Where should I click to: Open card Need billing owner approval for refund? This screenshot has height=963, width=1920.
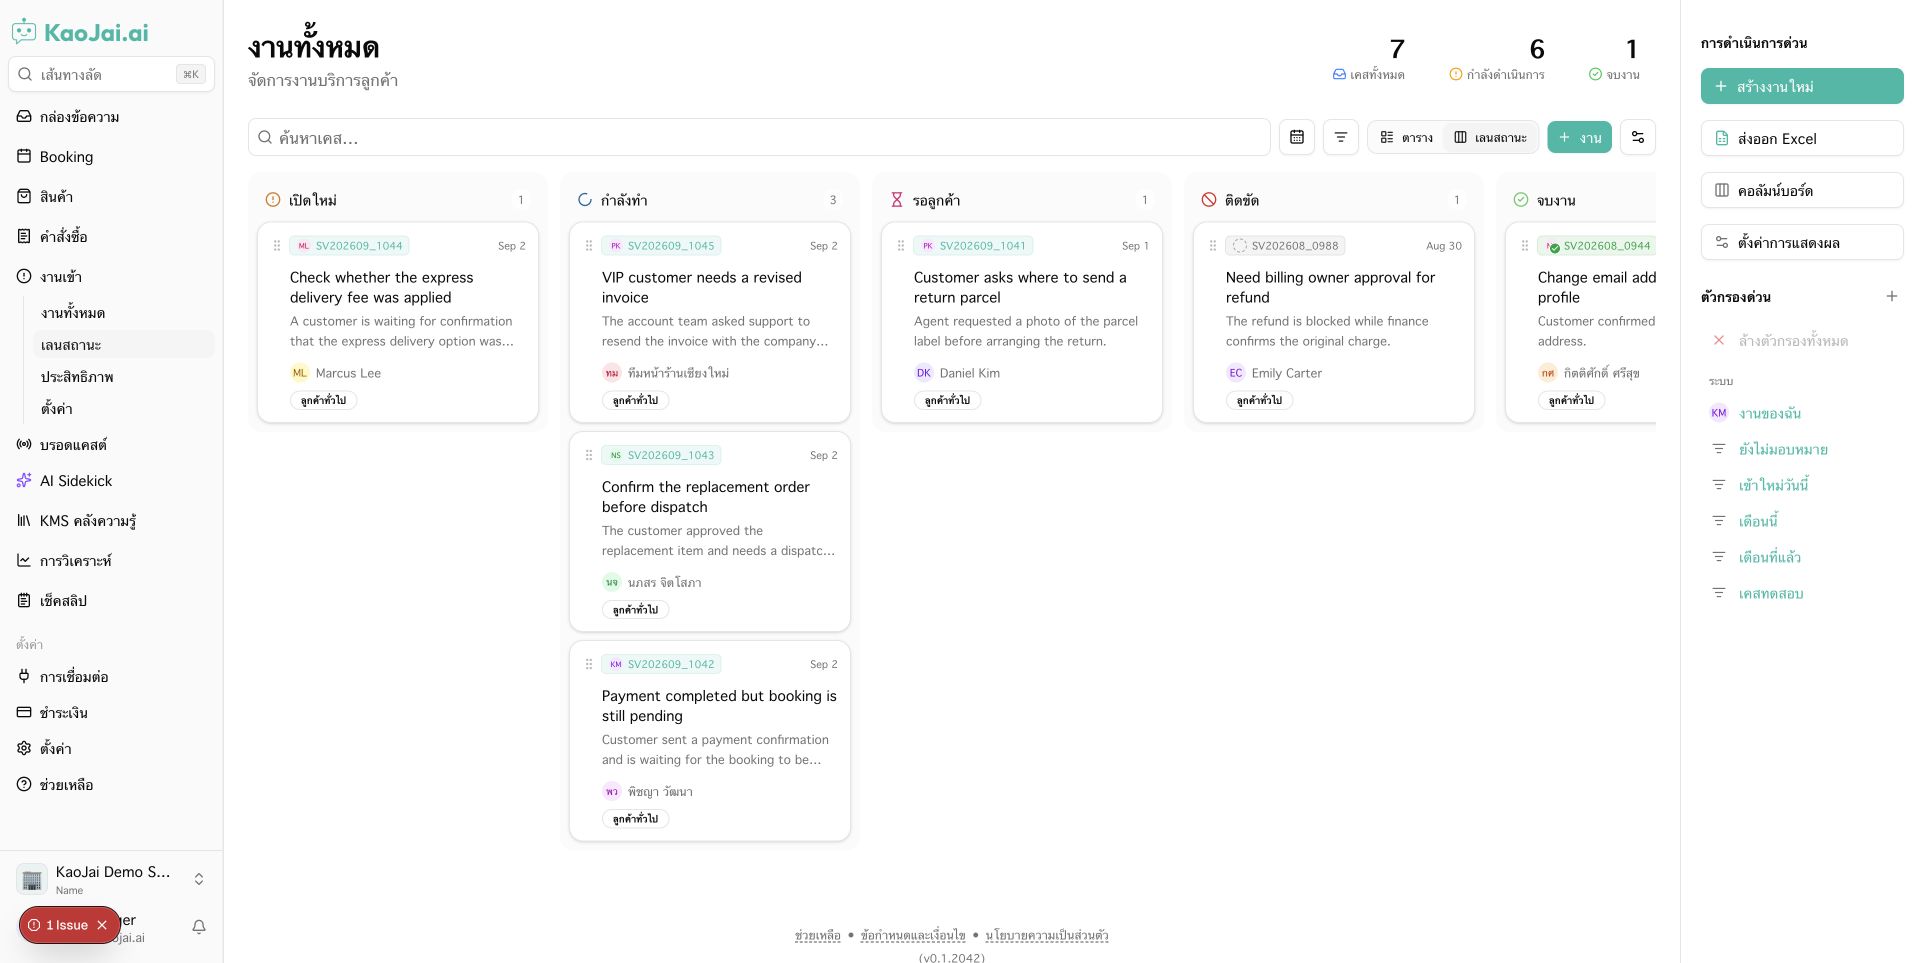[1334, 322]
